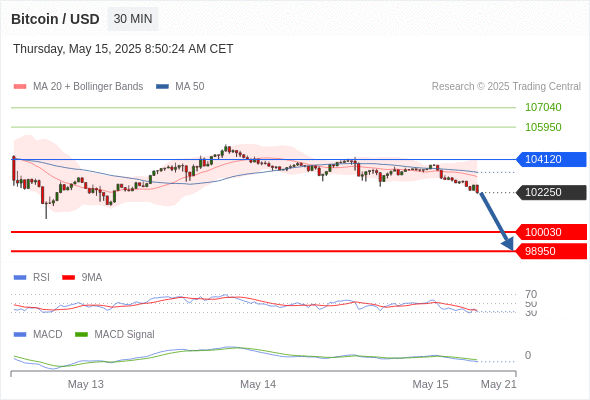Click the 30 MIN timeframe badge
590x400 pixels.
tap(133, 19)
